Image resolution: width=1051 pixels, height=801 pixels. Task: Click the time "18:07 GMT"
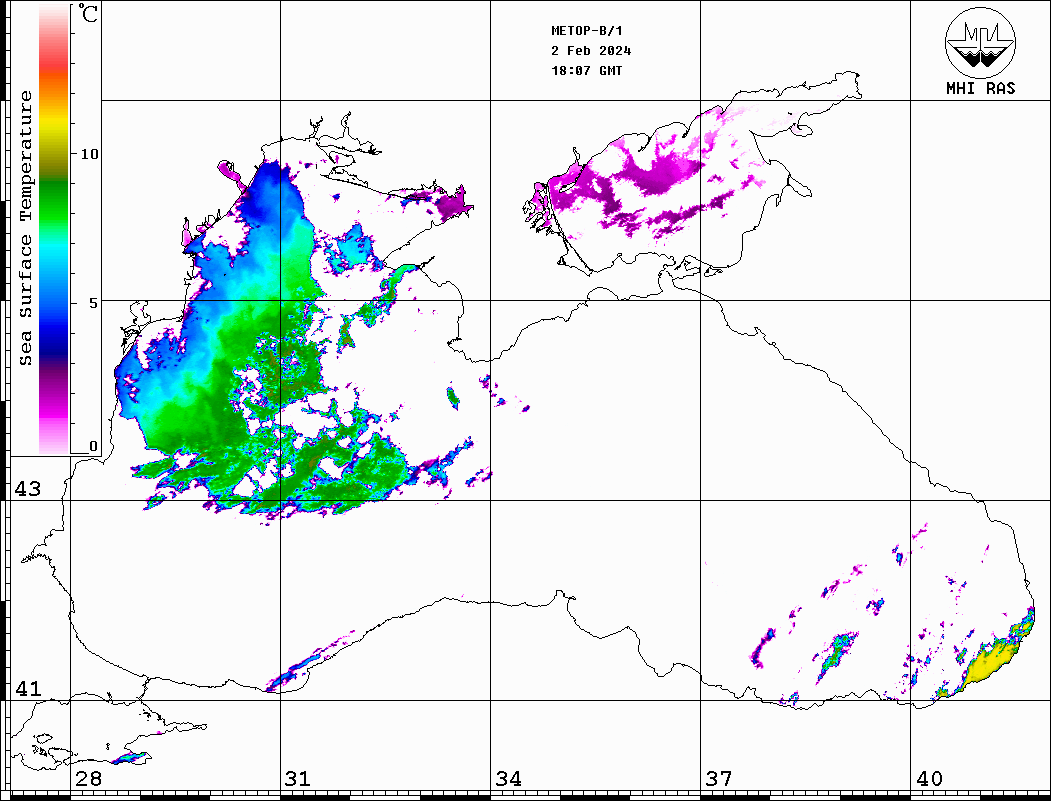pyautogui.click(x=587, y=70)
